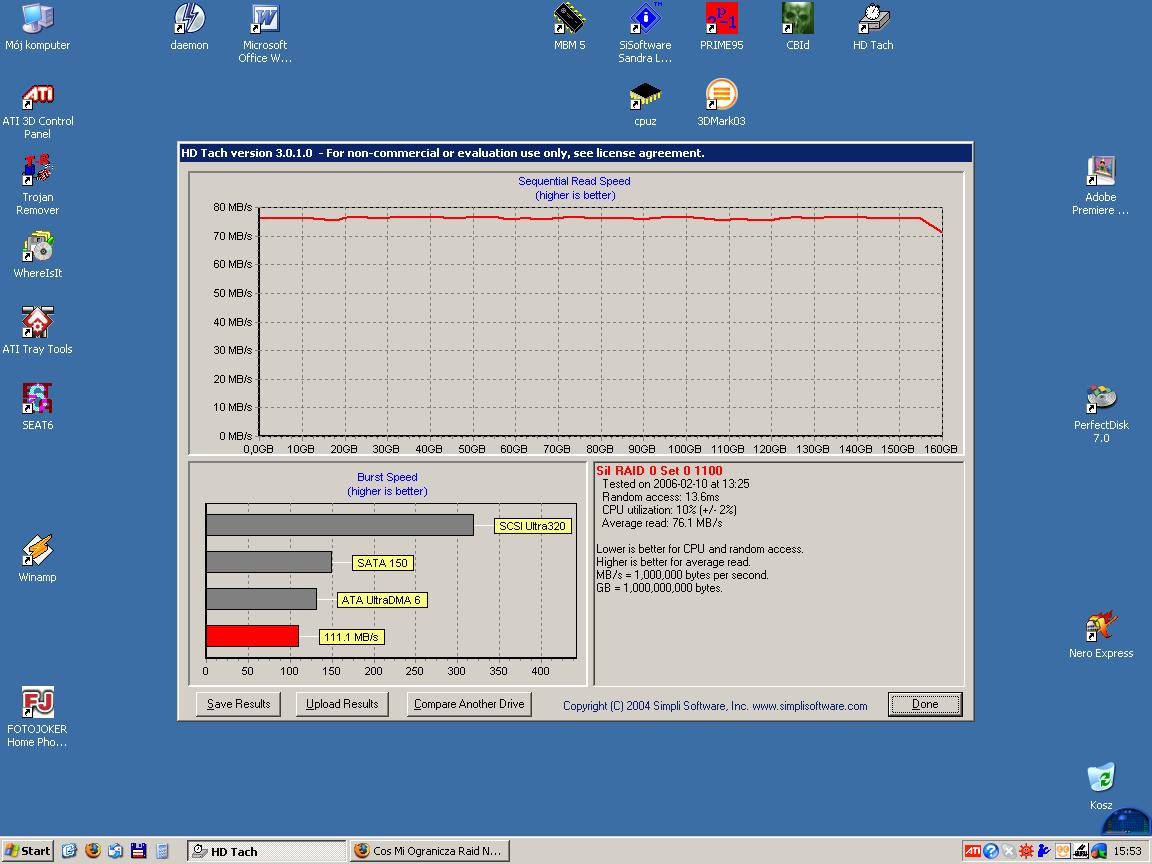
Task: Open the 3DMark03 desktop shortcut
Action: 721,104
